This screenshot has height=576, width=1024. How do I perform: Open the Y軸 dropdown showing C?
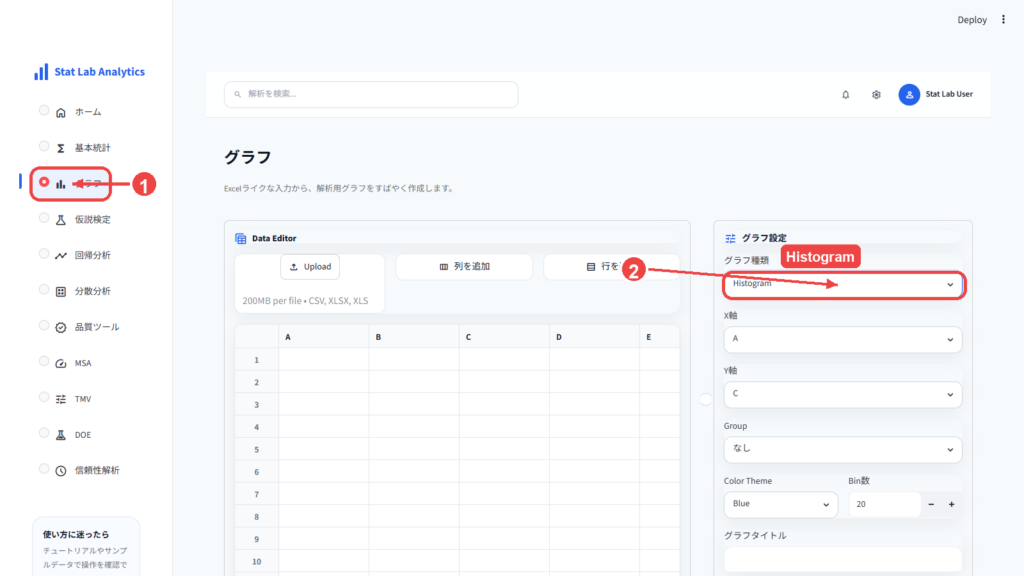point(842,394)
